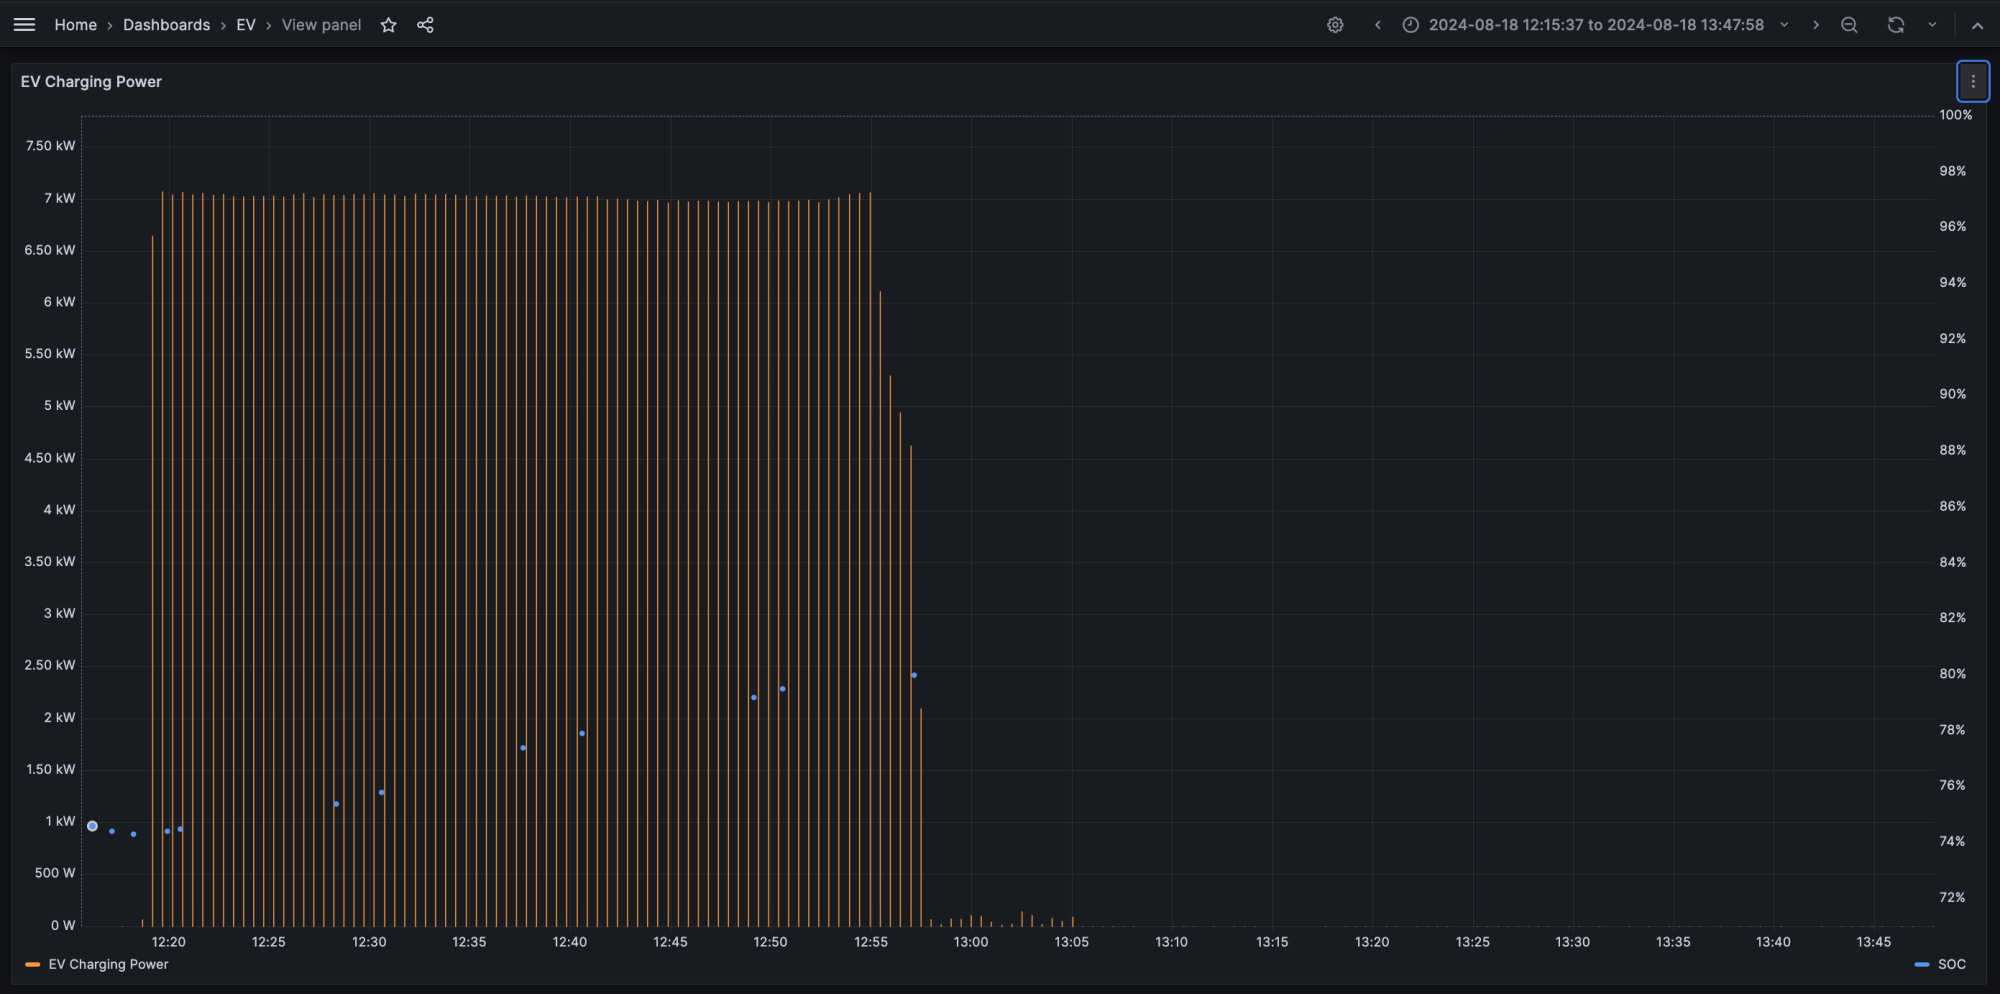
Task: Click the 13:30 time axis label
Action: tap(1572, 942)
